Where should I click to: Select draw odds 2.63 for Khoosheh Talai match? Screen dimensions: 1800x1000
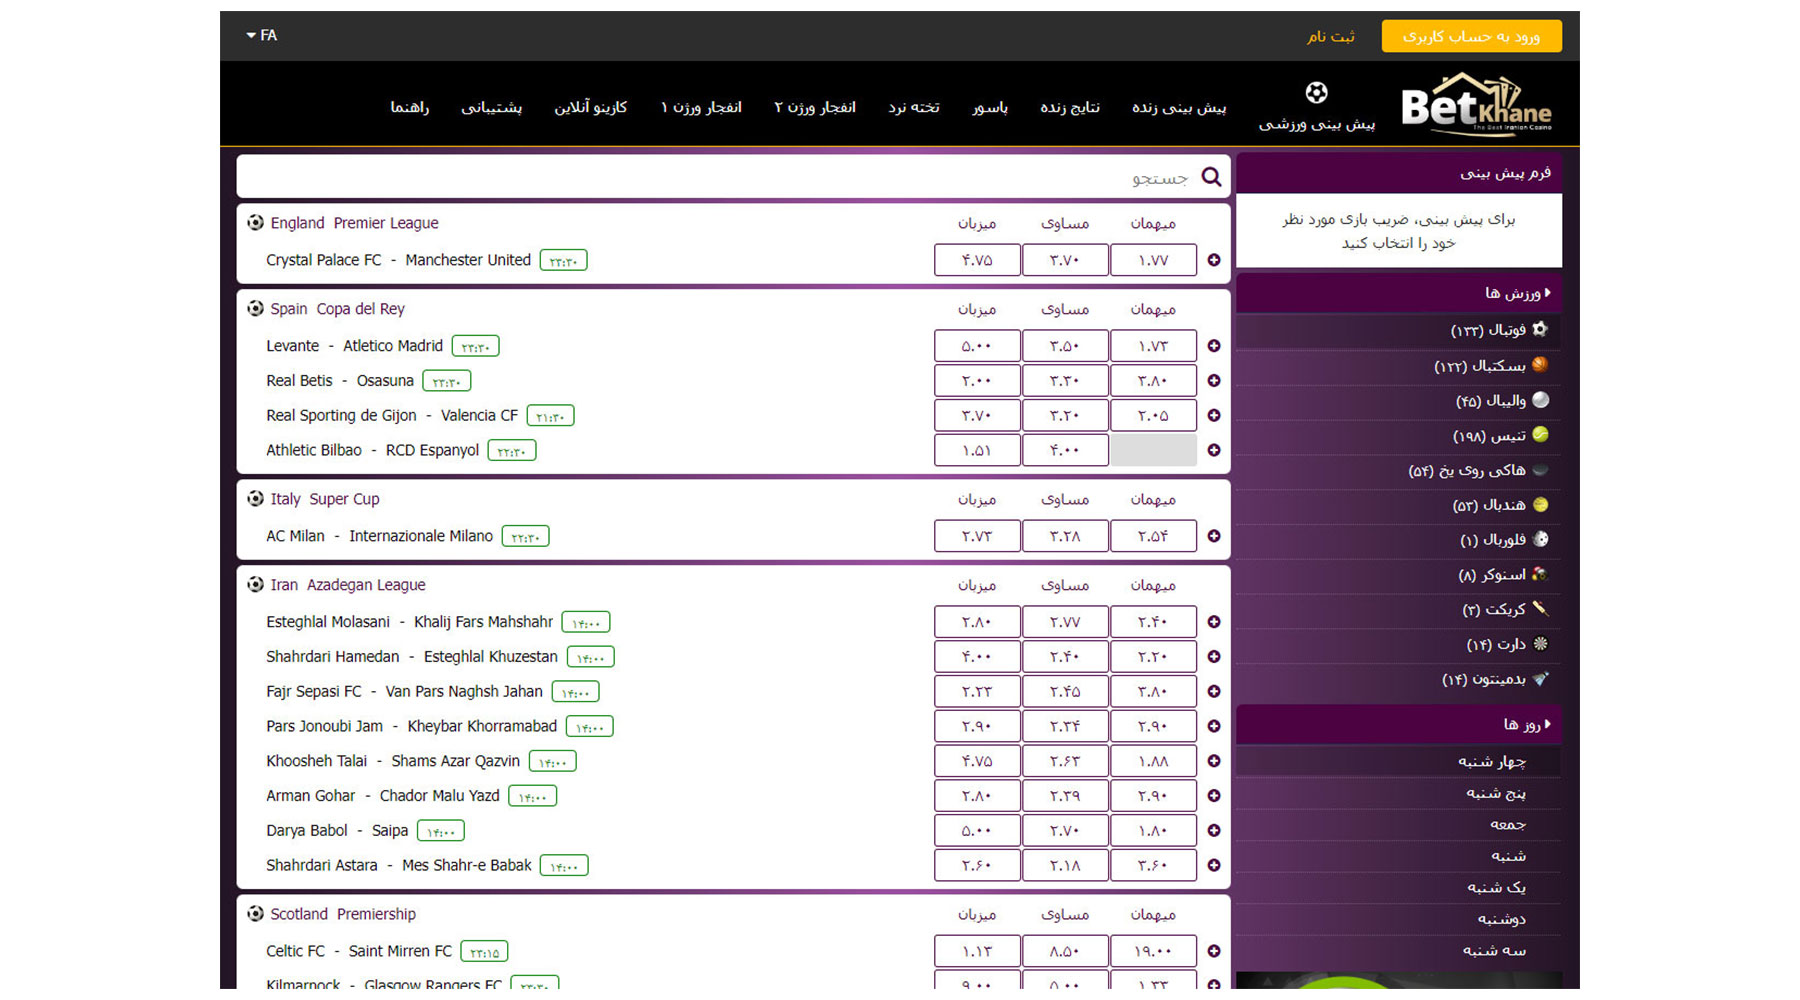[1065, 761]
